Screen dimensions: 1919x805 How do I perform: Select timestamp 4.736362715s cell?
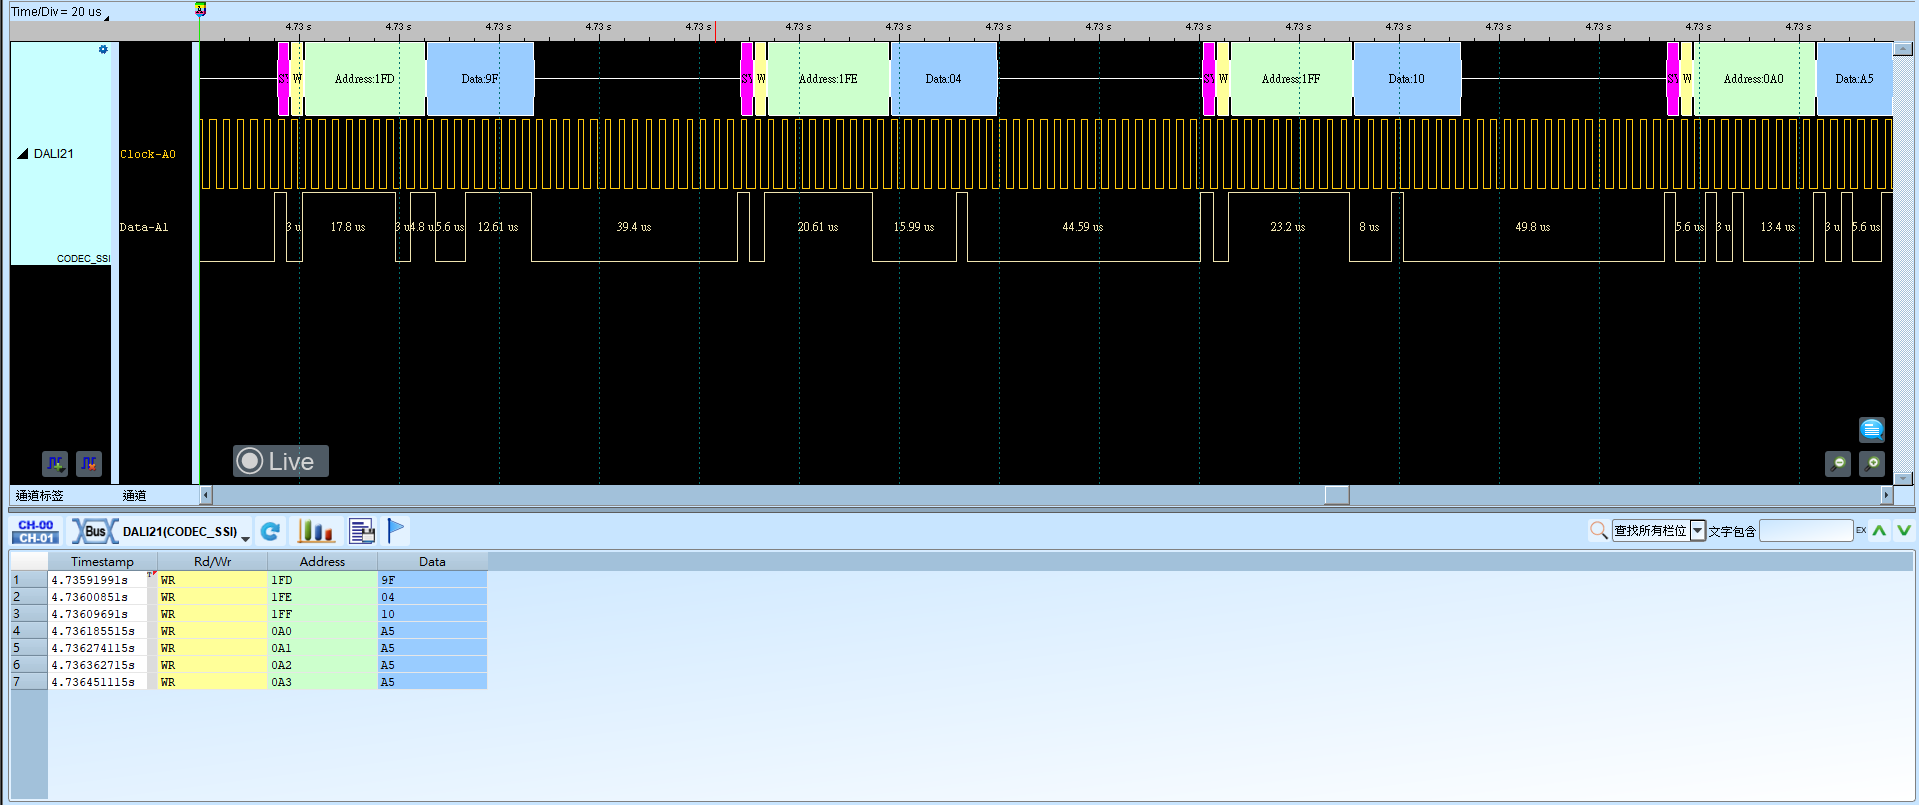click(98, 665)
